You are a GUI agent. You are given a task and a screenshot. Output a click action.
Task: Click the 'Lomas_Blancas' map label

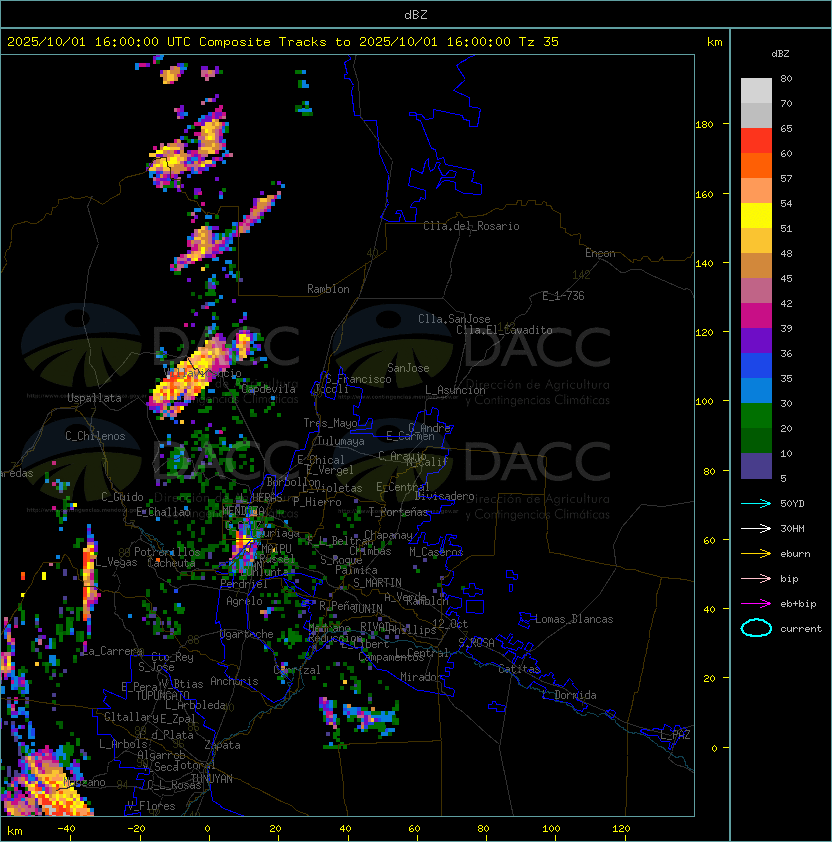(x=574, y=619)
